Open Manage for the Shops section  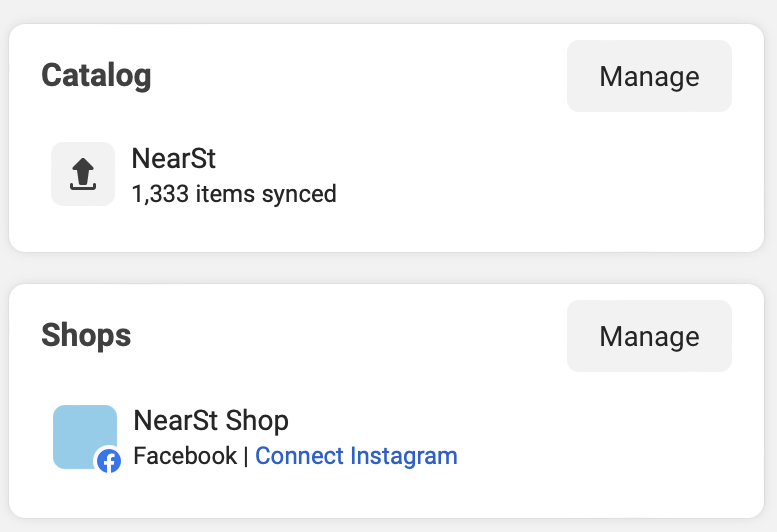649,336
